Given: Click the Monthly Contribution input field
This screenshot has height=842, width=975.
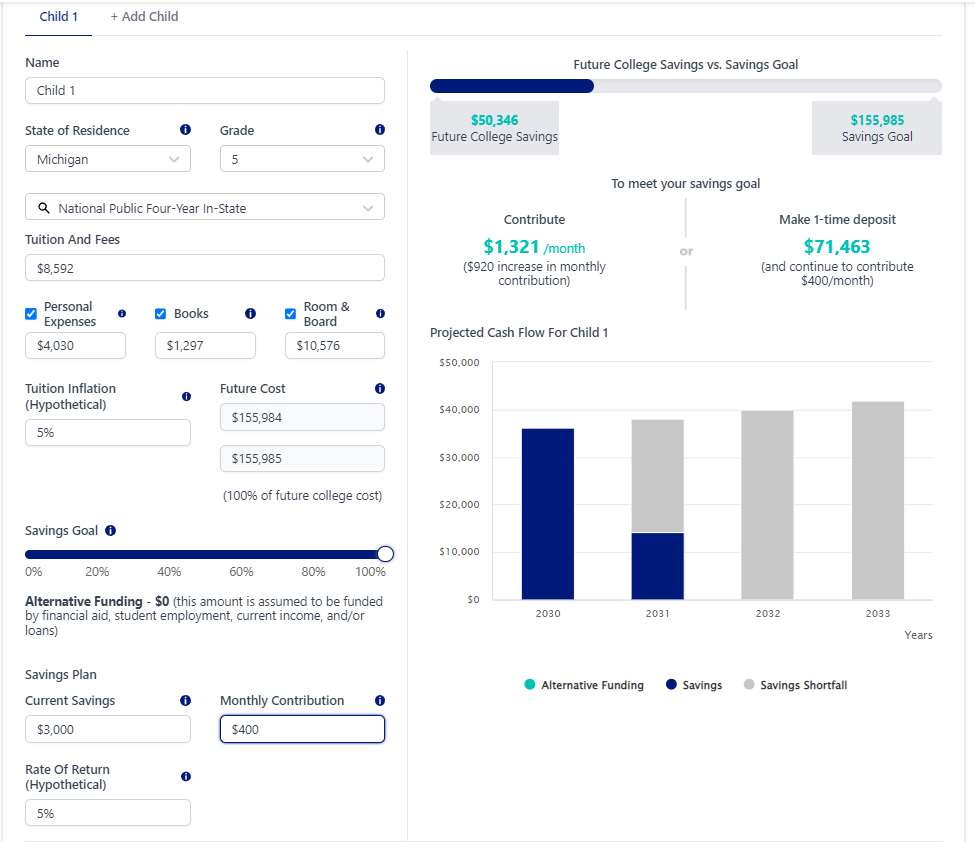Looking at the screenshot, I should click(302, 729).
